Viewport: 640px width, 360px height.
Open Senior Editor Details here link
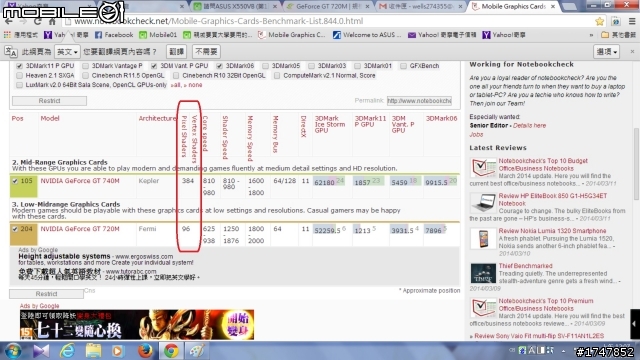click(529, 126)
